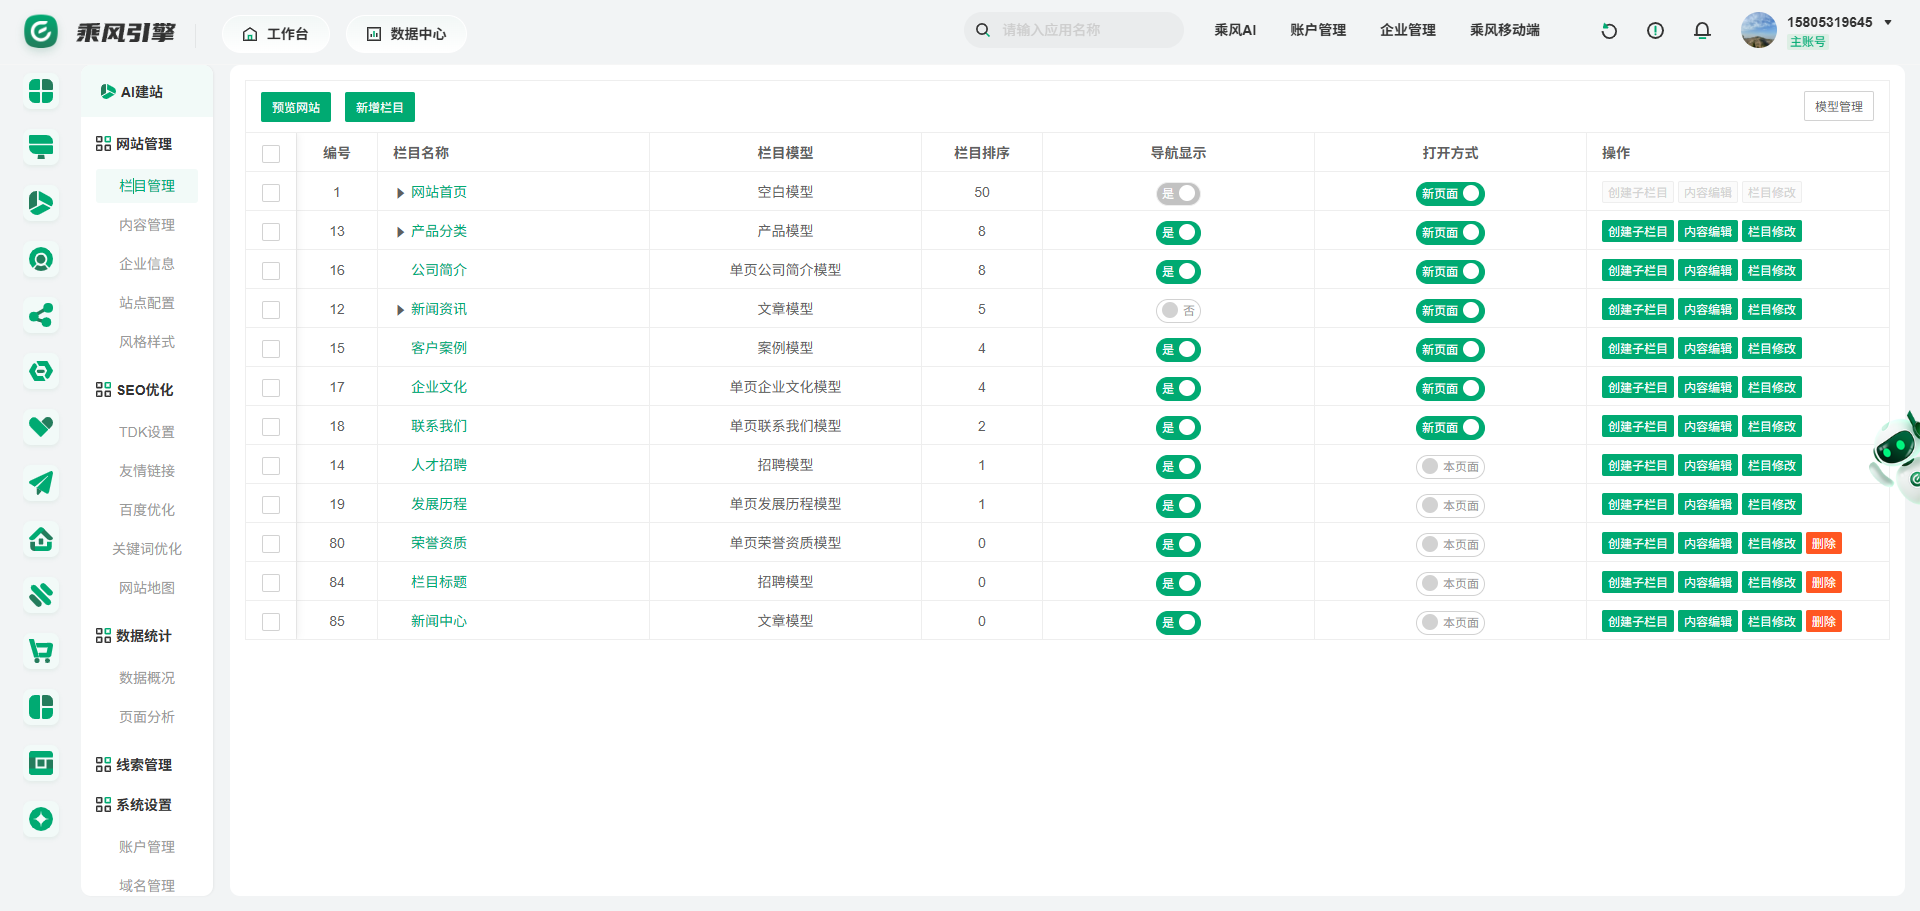Viewport: 1920px width, 911px height.
Task: Switch open mode toggle for 人才招聘
Action: coord(1449,467)
